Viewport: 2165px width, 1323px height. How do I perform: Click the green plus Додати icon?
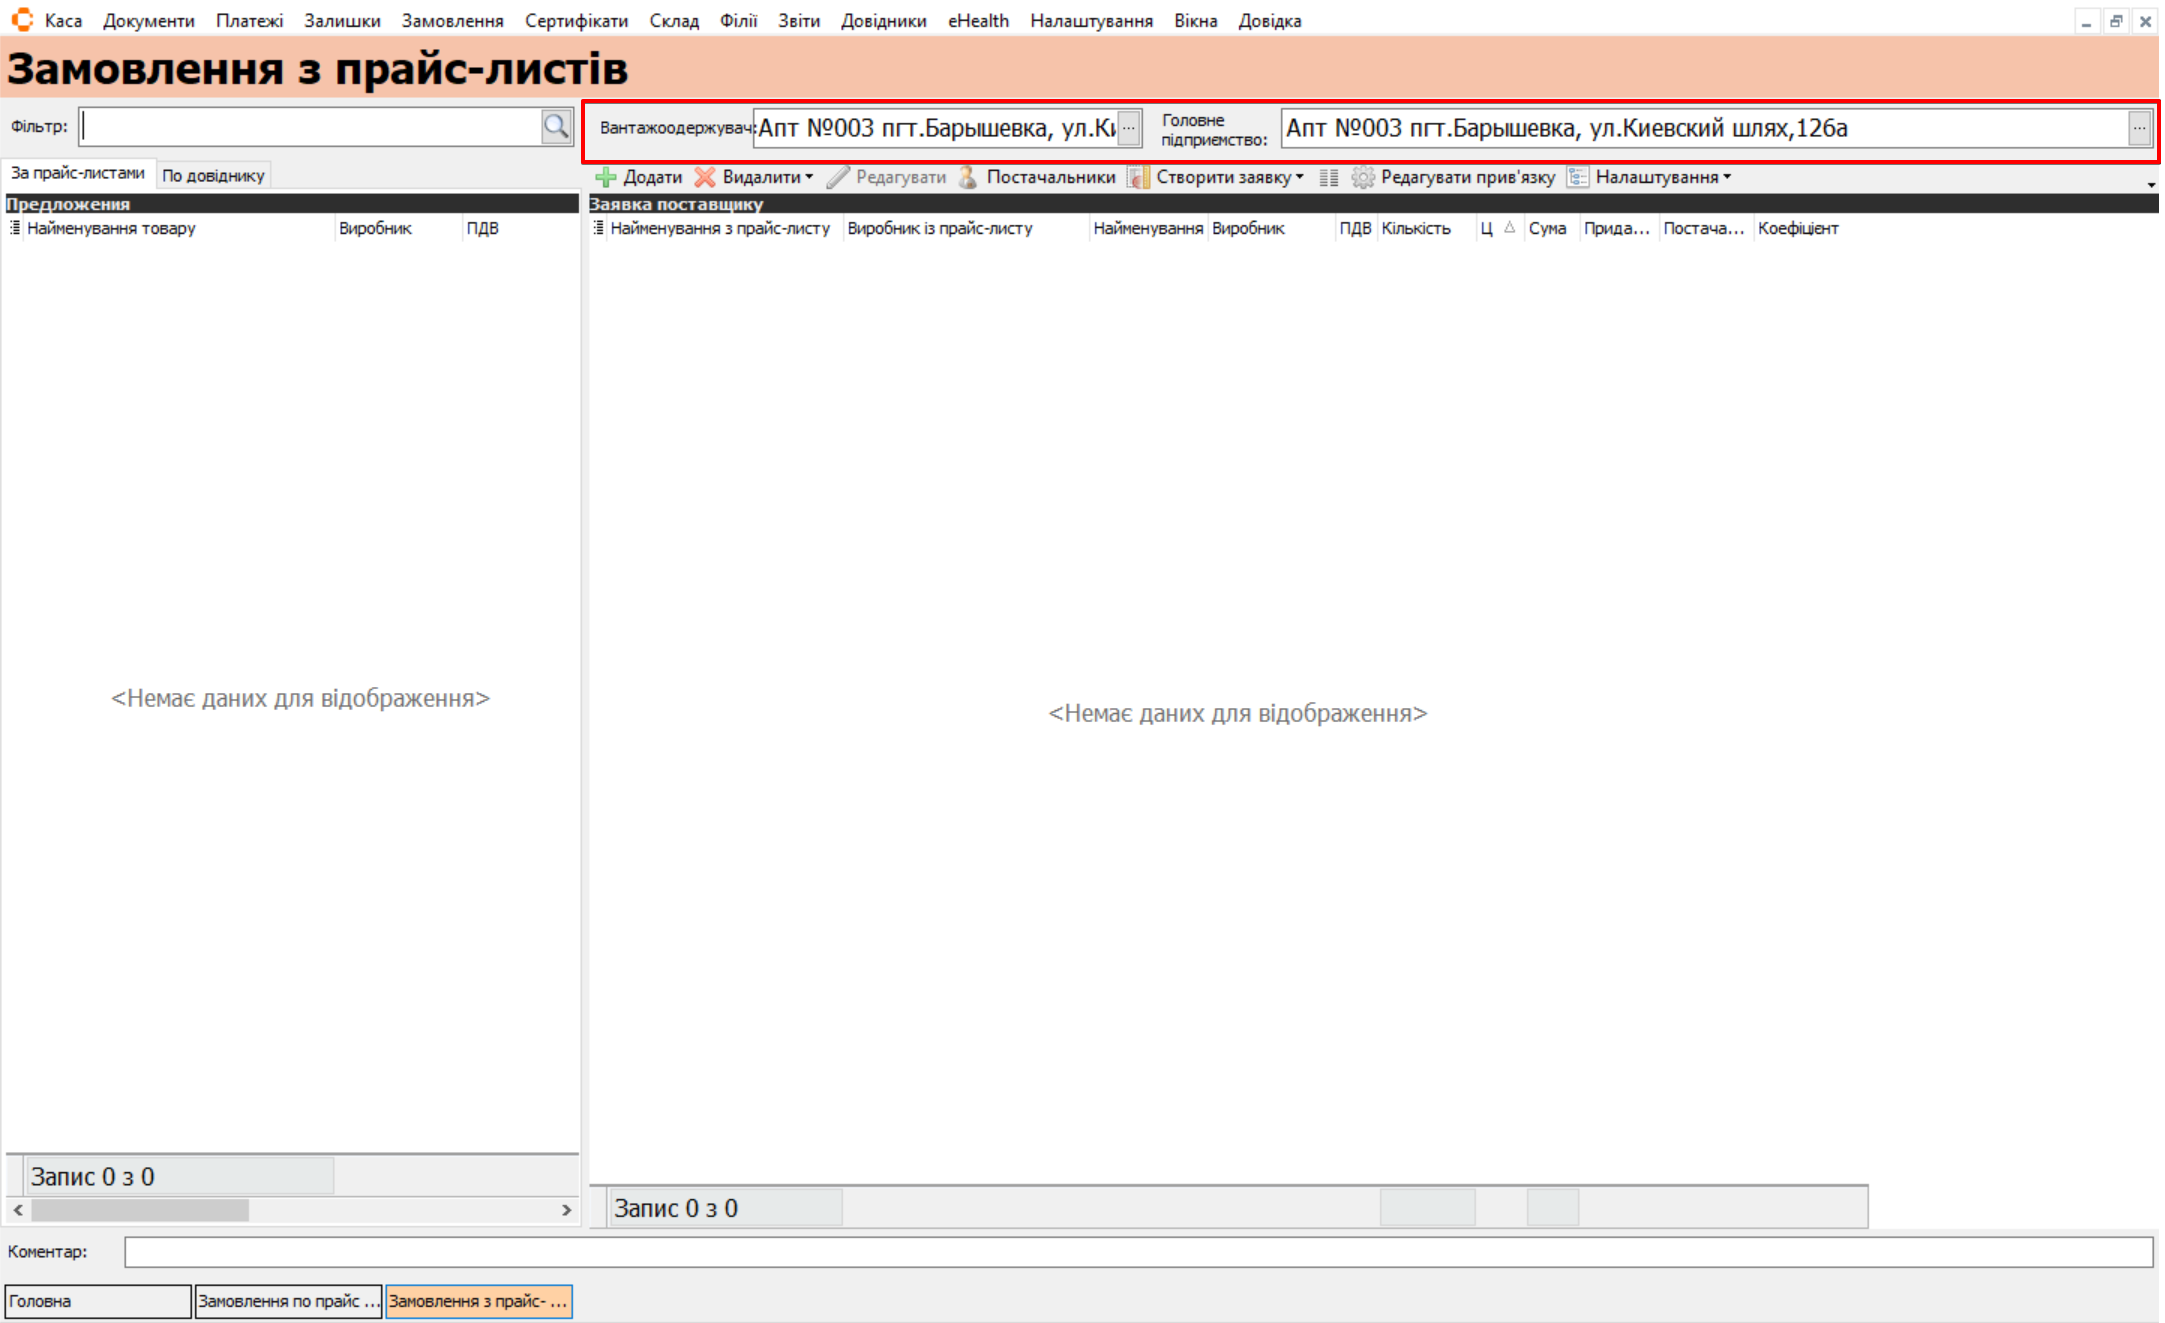[x=606, y=177]
